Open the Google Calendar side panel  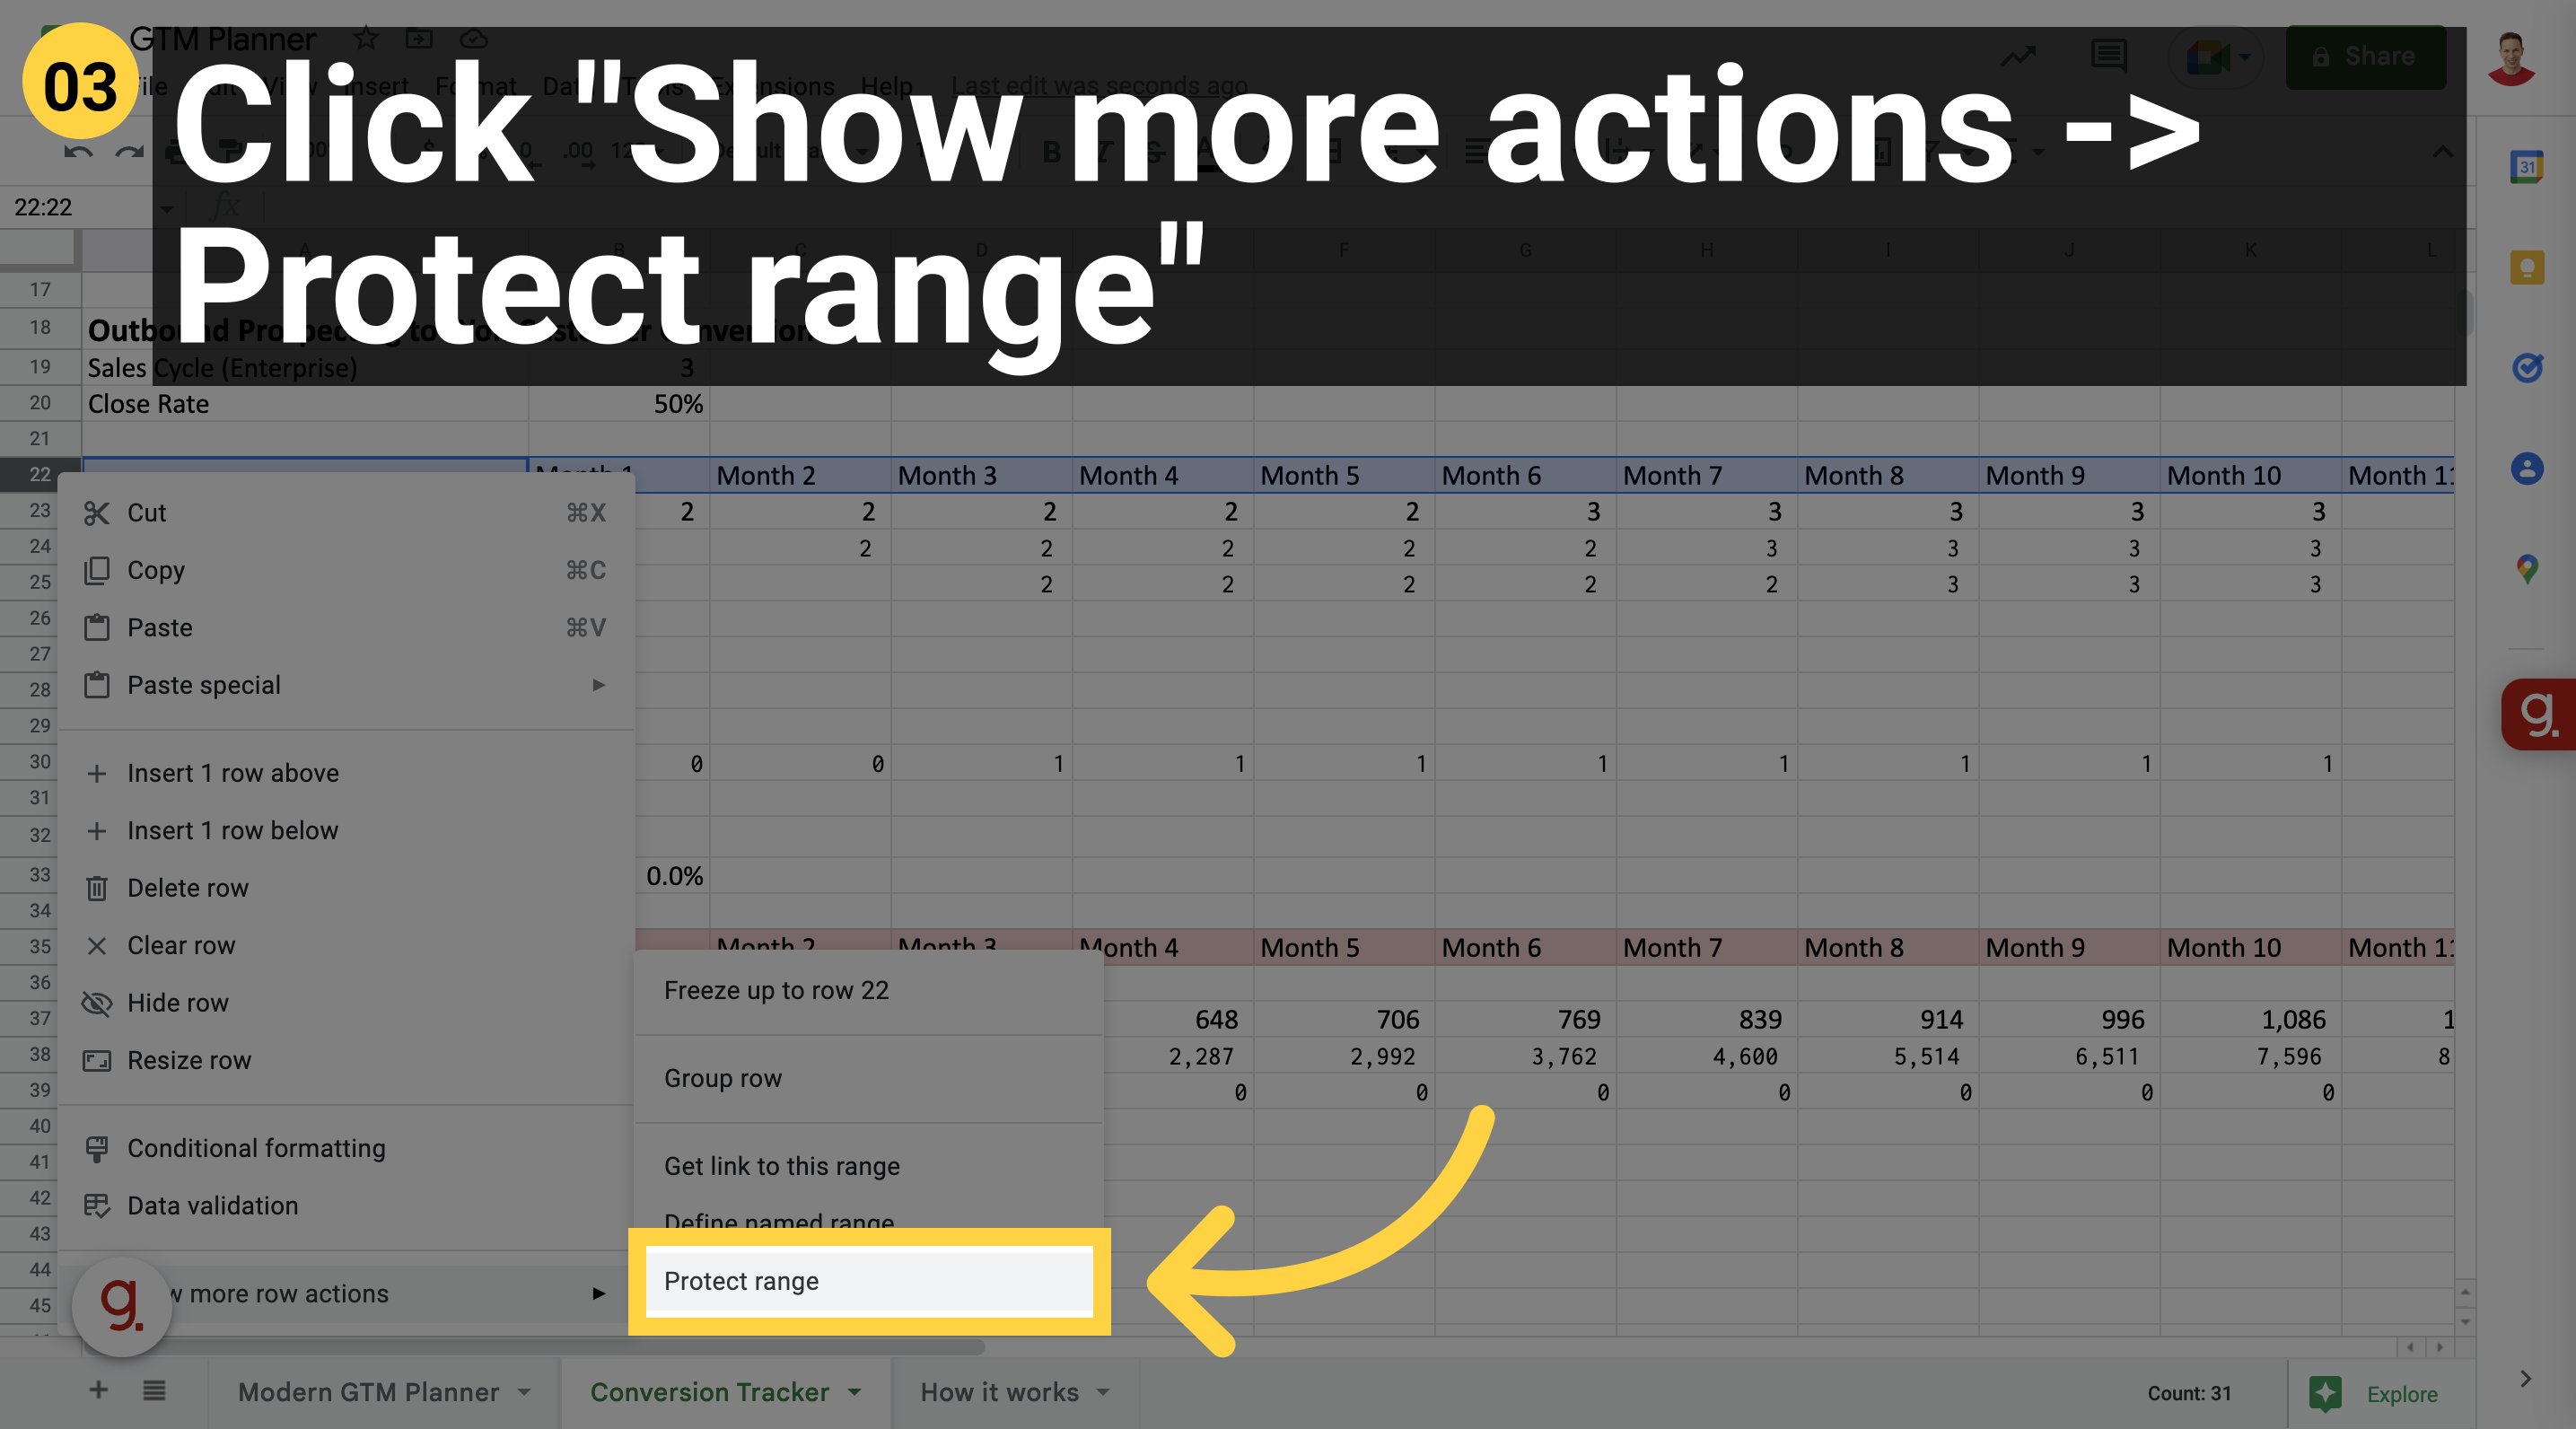[x=2527, y=166]
